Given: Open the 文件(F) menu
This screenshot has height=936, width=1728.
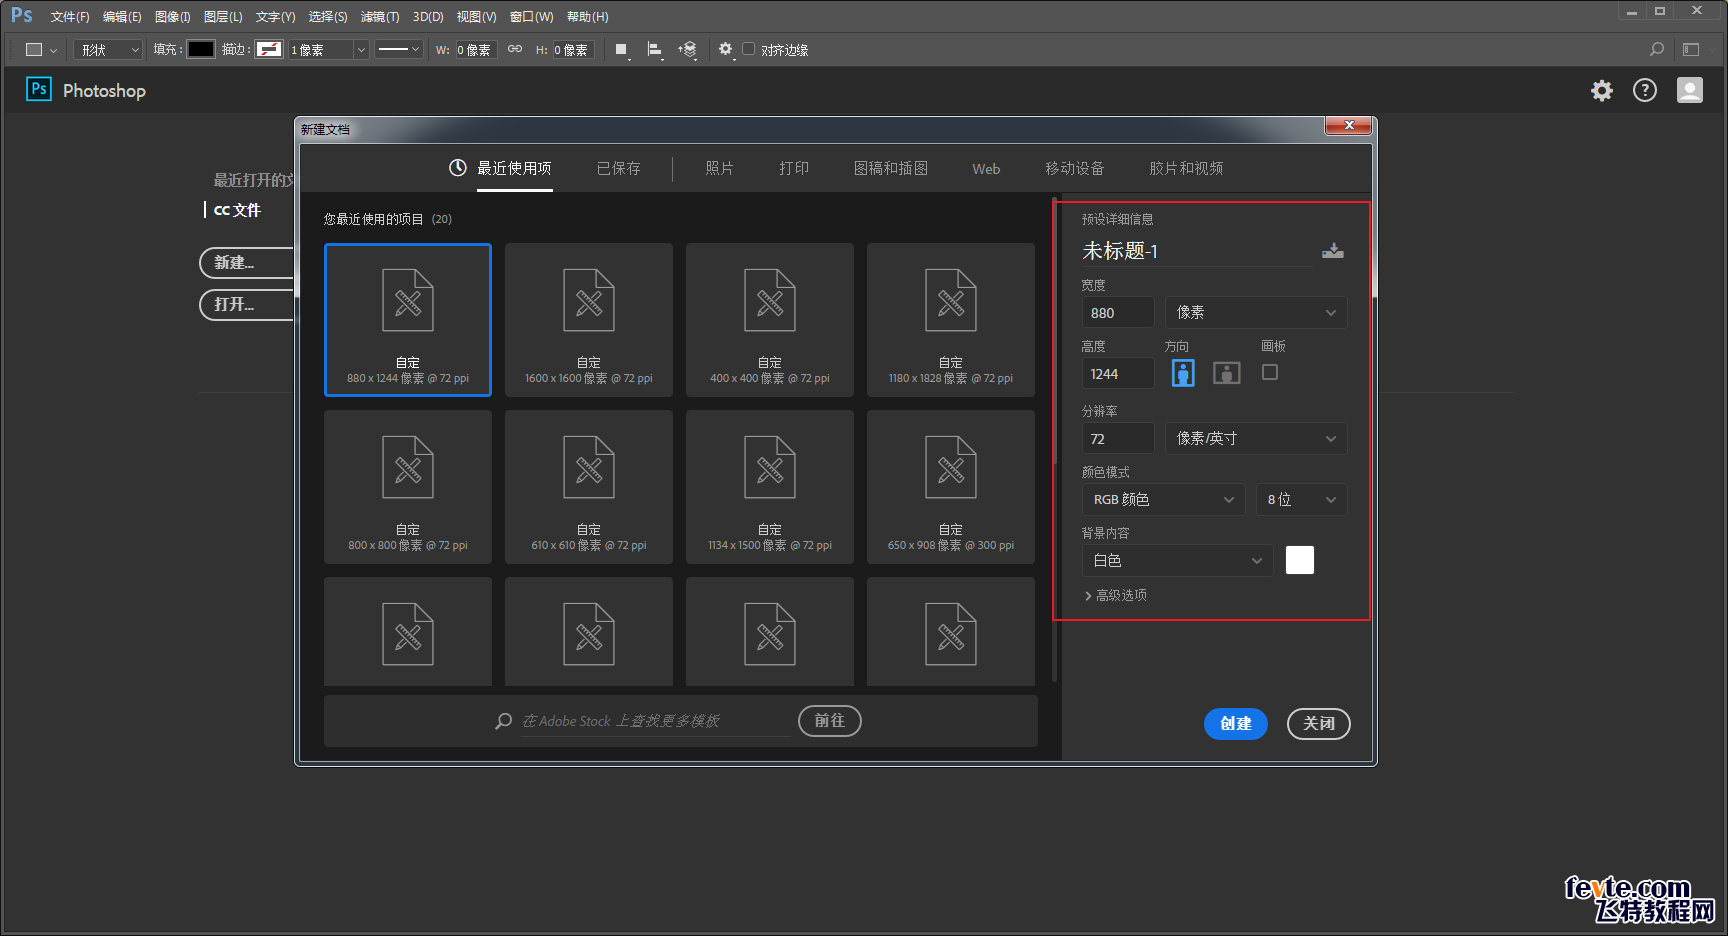Looking at the screenshot, I should (x=70, y=17).
